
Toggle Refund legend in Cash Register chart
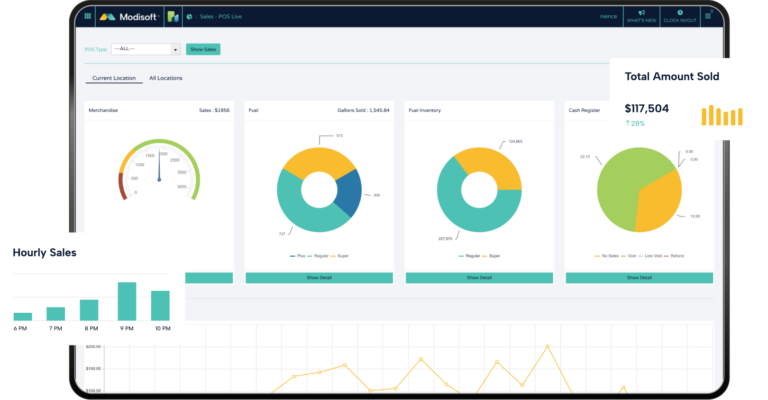(x=671, y=256)
